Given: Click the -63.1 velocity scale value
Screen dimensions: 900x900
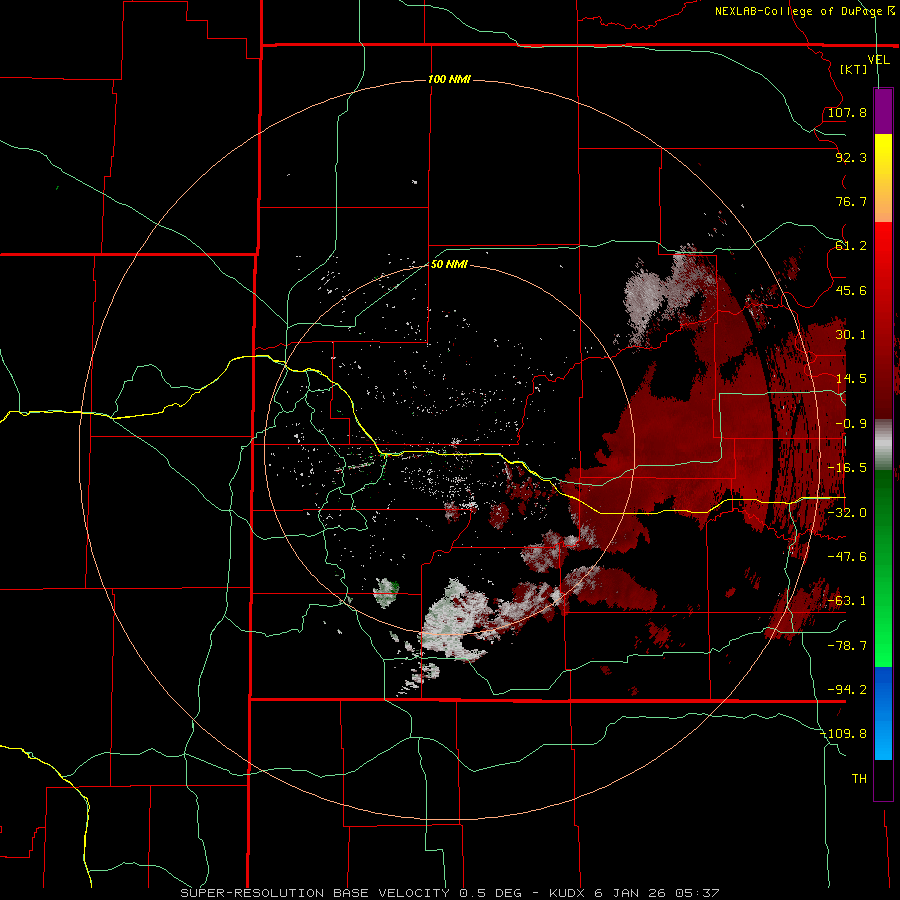Looking at the screenshot, I should tap(847, 601).
